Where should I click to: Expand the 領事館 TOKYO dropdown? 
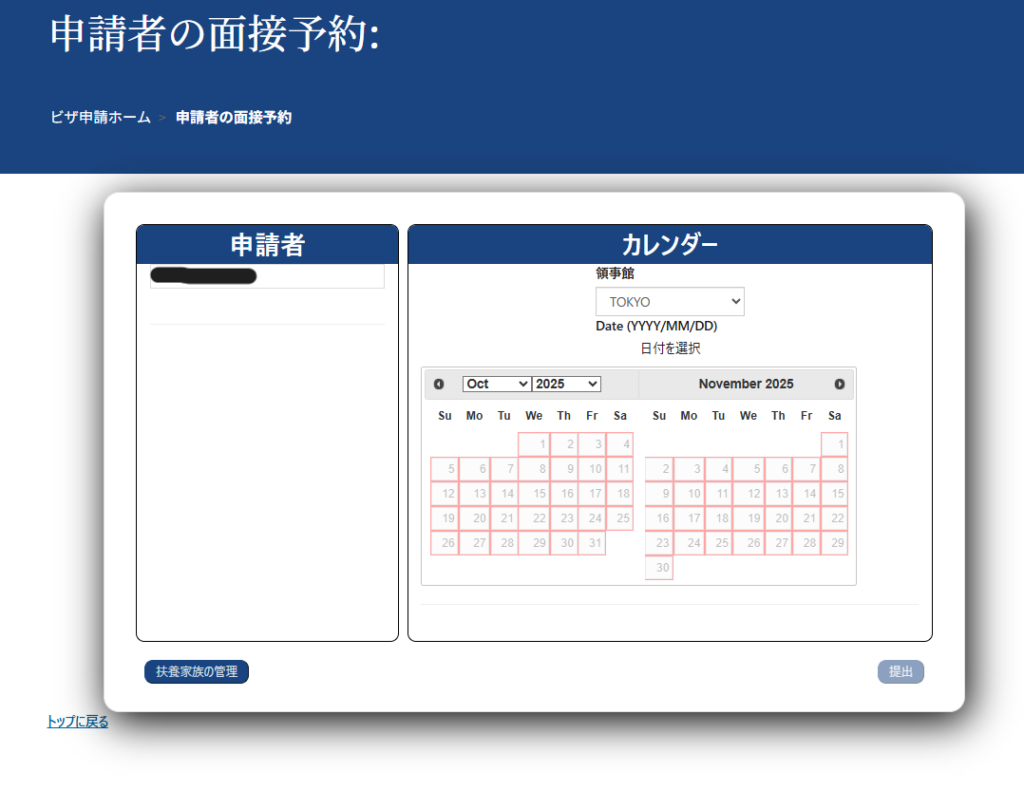click(x=670, y=302)
